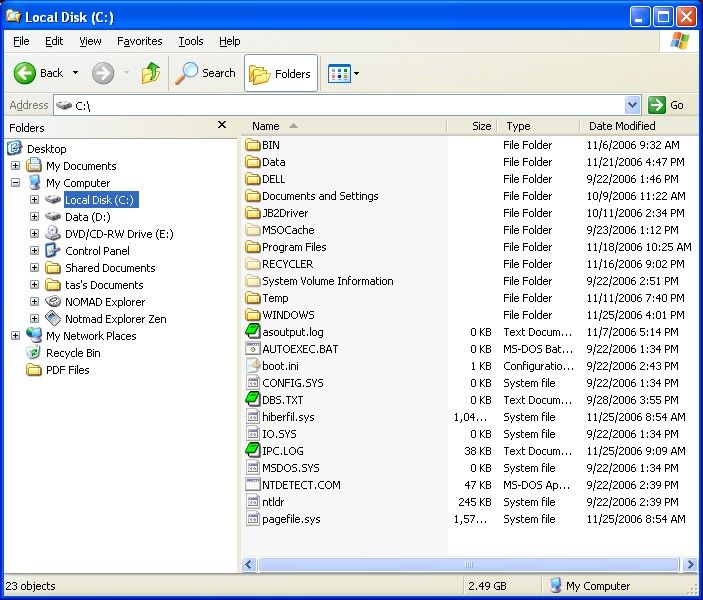Select the Notmad Explorer Zen icon
The width and height of the screenshot is (703, 600).
pyautogui.click(x=53, y=318)
